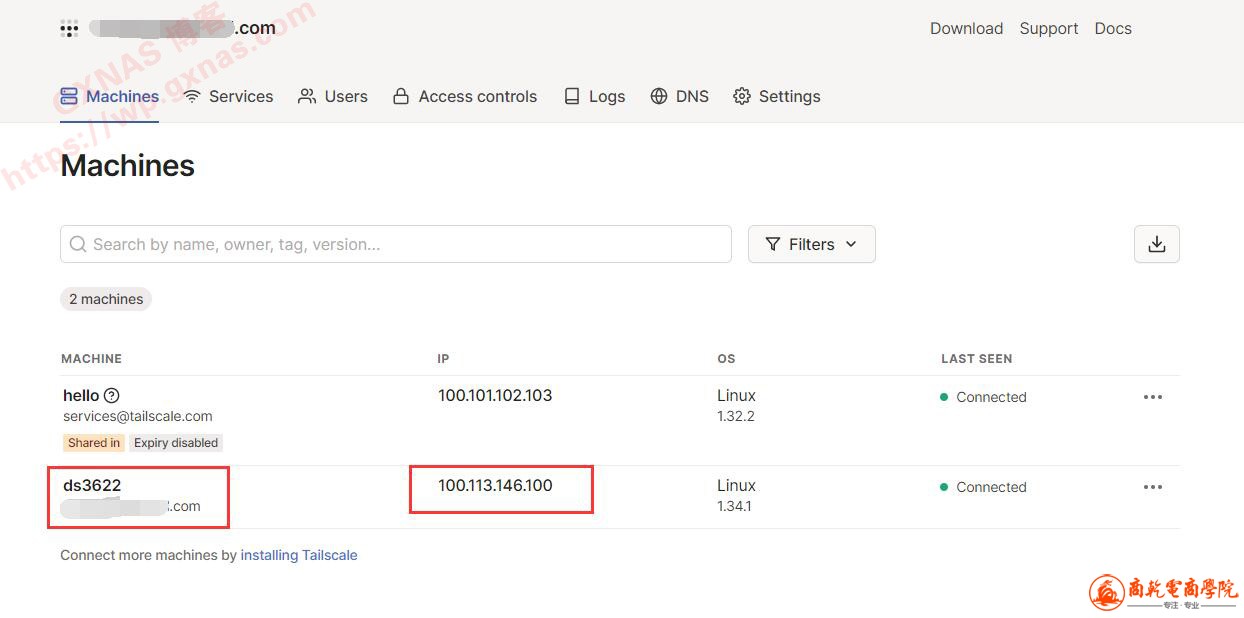This screenshot has height=618, width=1244.
Task: Open the ds3622 machine name
Action: [x=92, y=485]
